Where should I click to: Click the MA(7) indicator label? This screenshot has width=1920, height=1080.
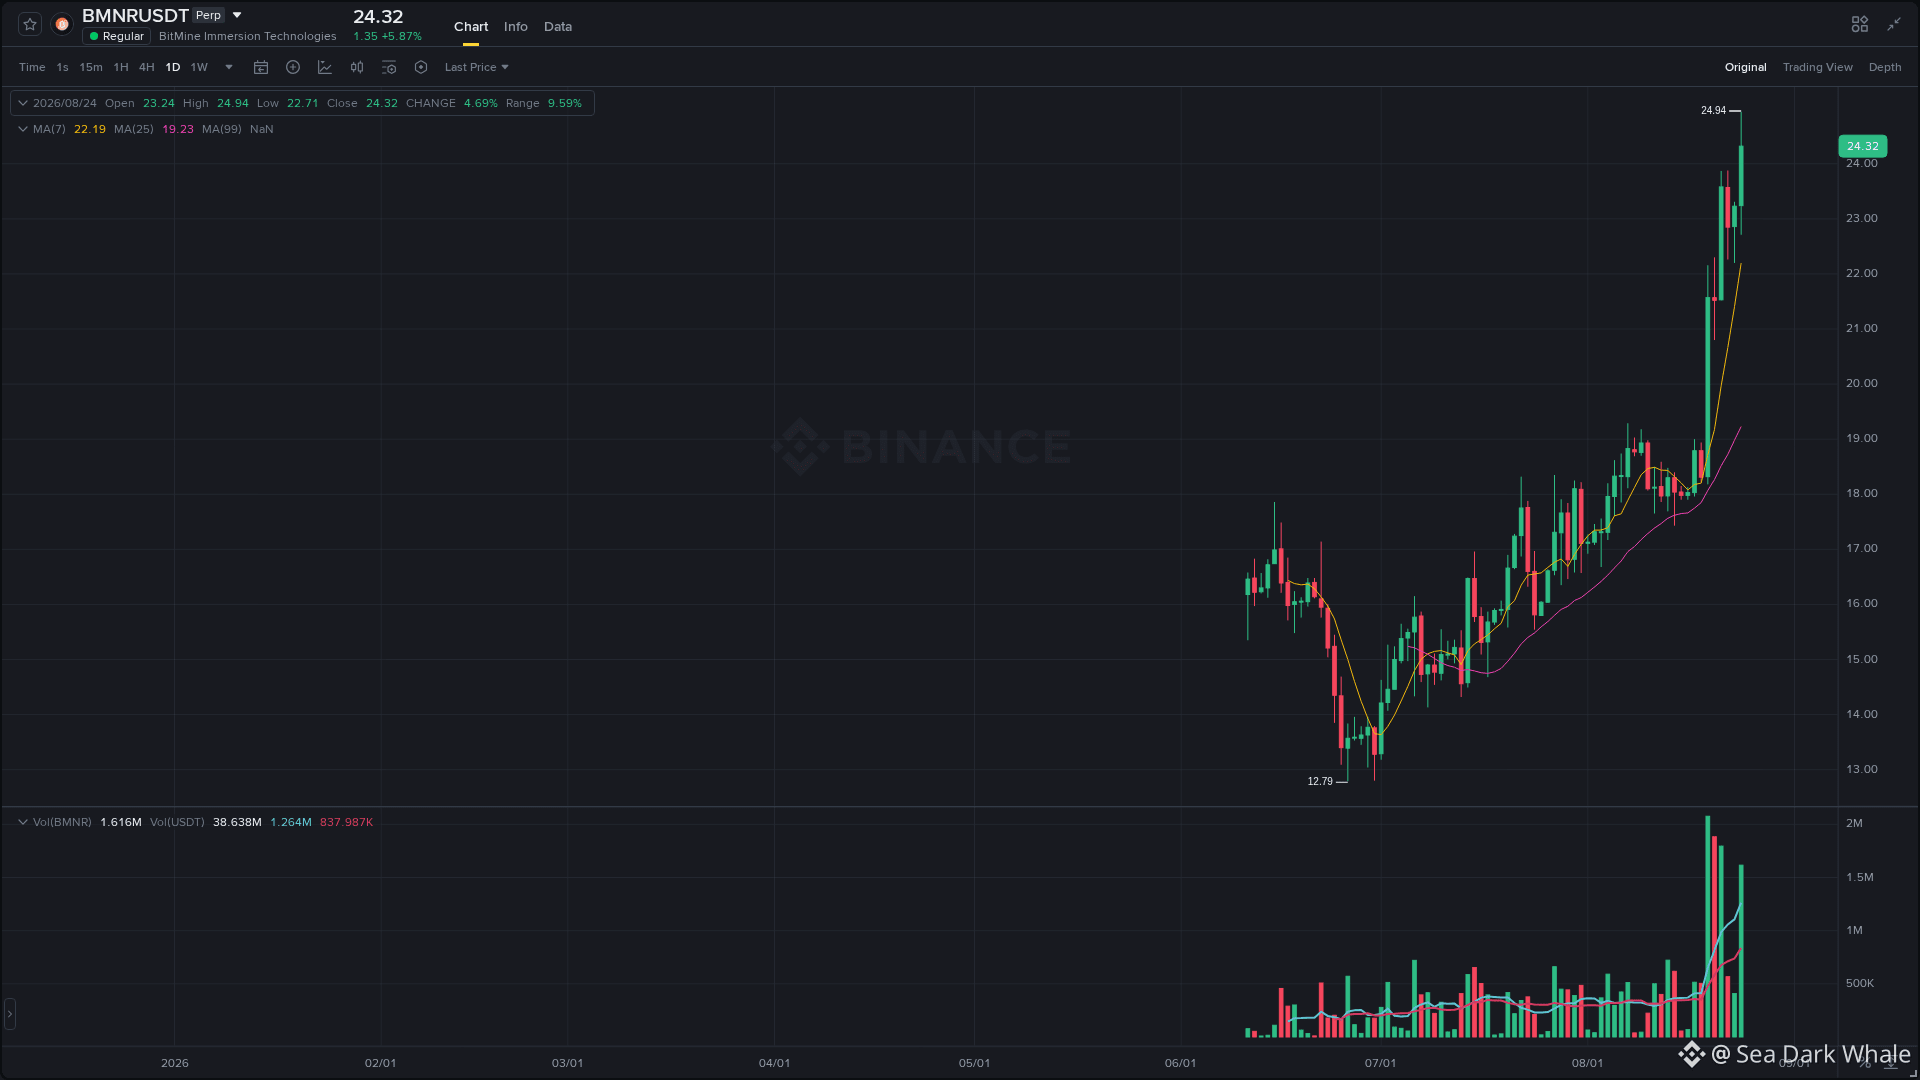coord(49,129)
